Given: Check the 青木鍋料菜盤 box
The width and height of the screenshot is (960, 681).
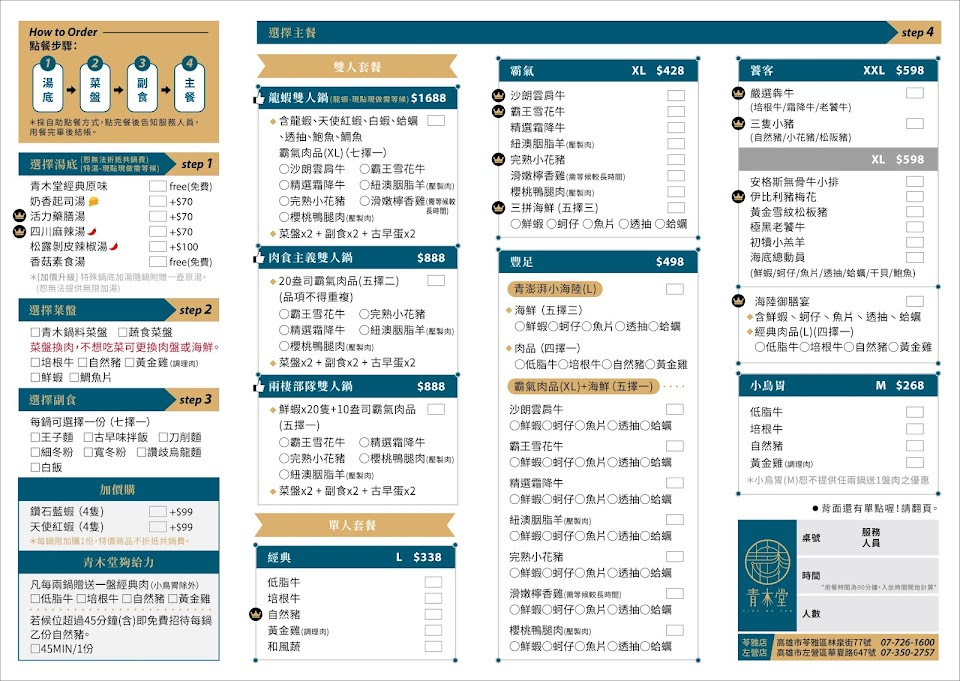Looking at the screenshot, I should 36,332.
